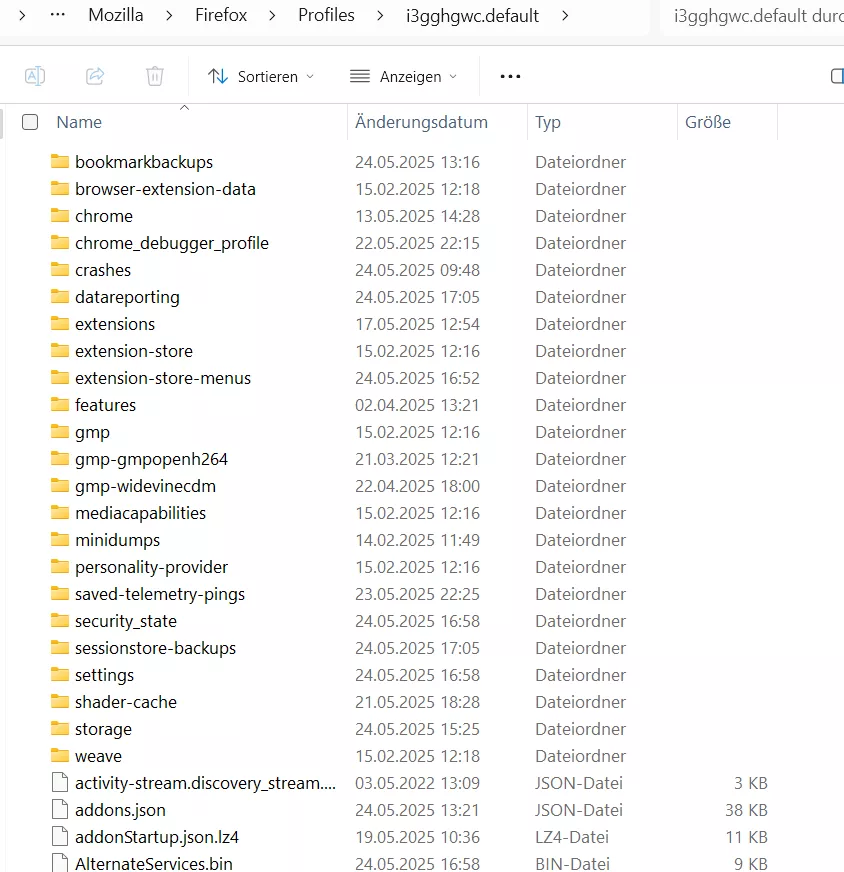Click the settings folder name
The image size is (844, 872).
[x=105, y=675]
